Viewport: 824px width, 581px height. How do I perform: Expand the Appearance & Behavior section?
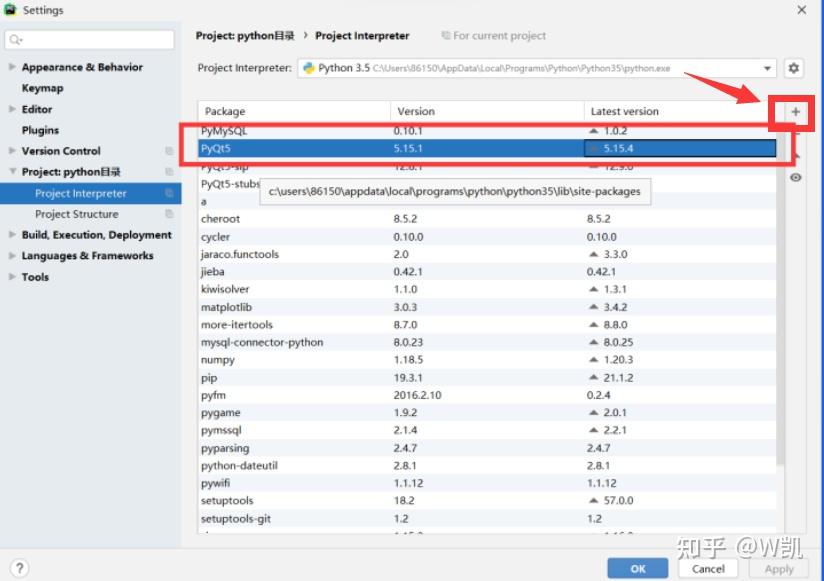pos(10,67)
